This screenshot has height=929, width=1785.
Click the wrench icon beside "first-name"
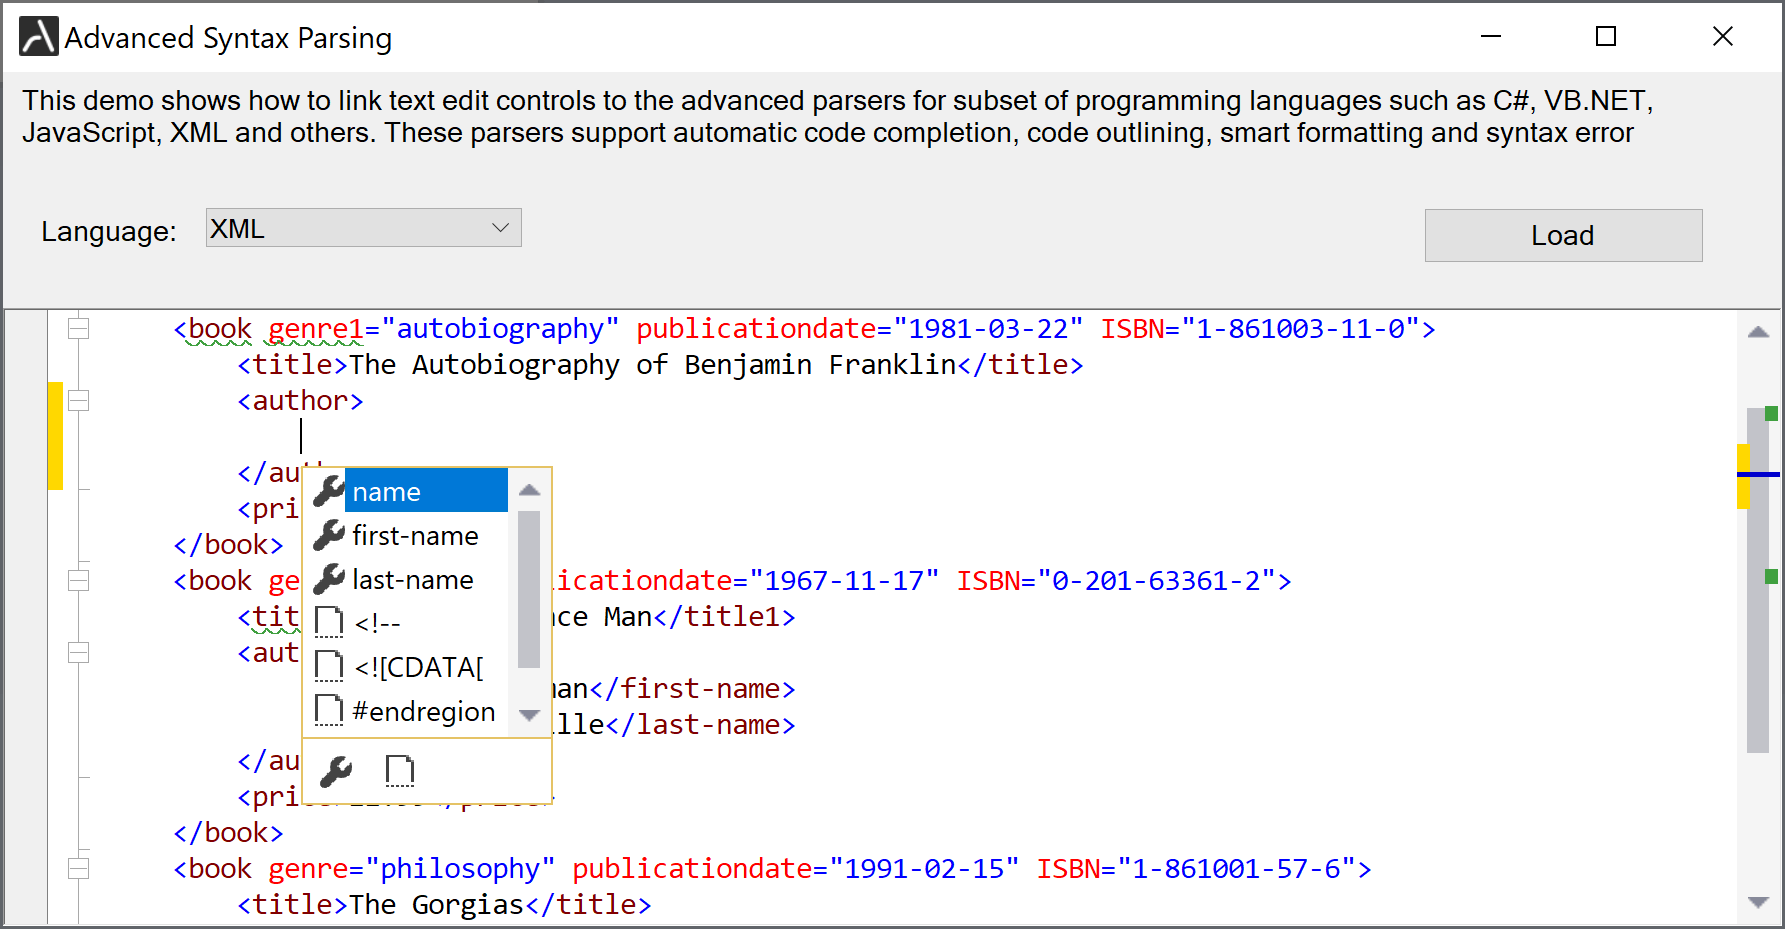(x=328, y=535)
